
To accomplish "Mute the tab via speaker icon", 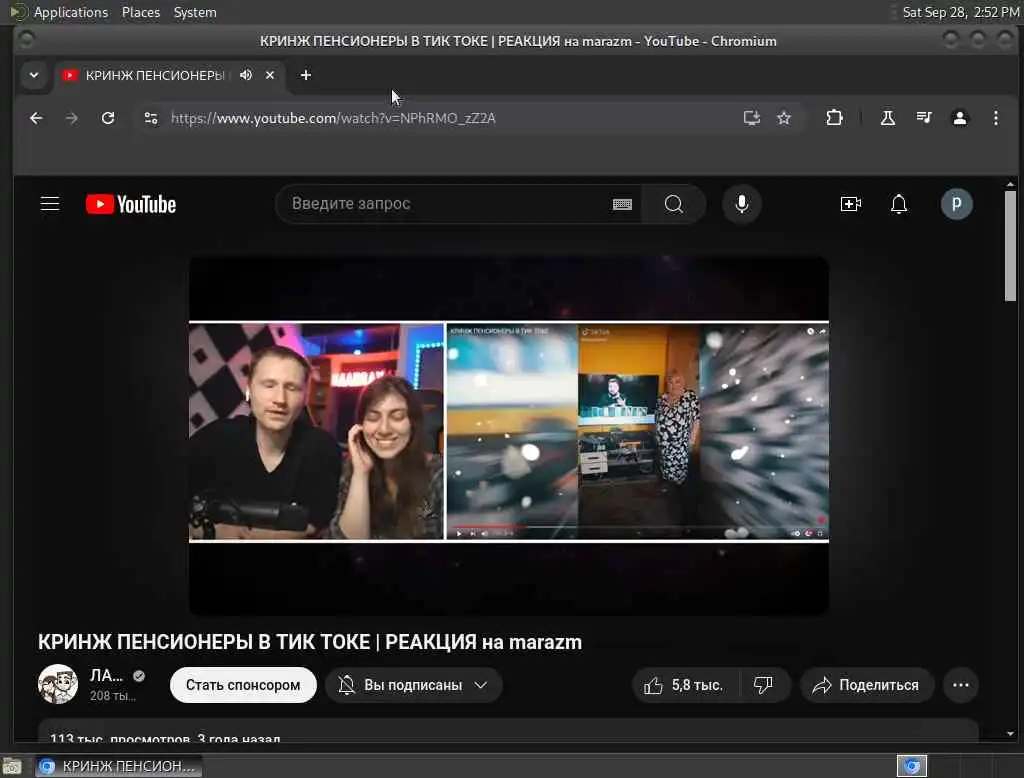I will (x=246, y=75).
